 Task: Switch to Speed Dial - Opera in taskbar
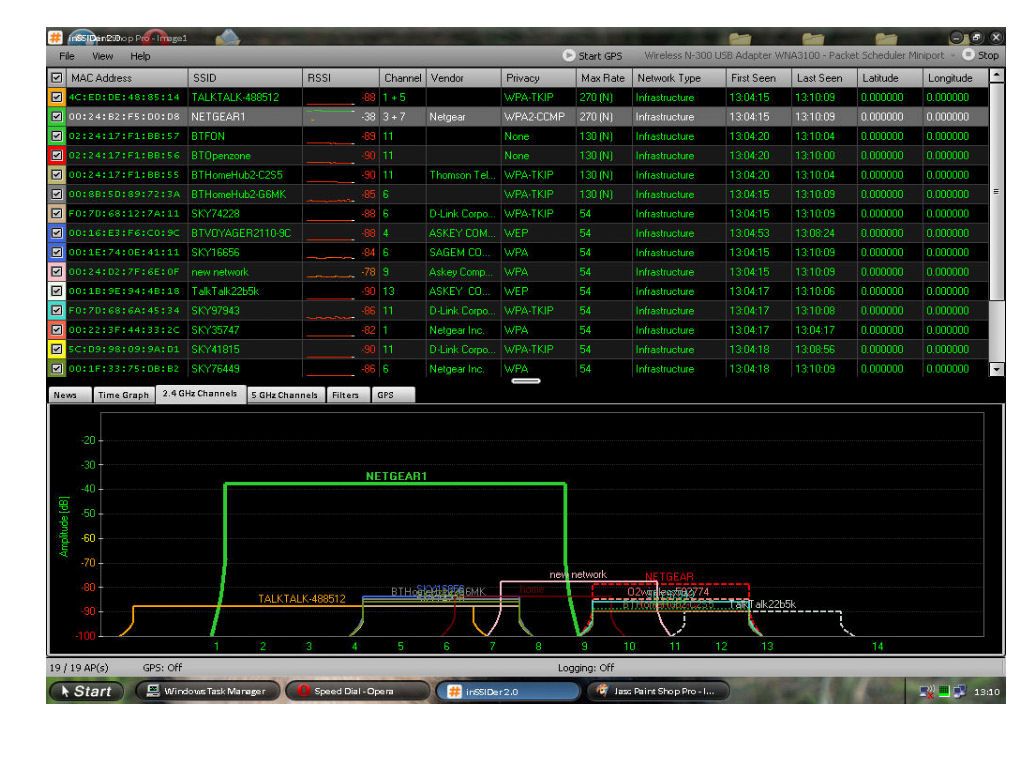pos(358,691)
